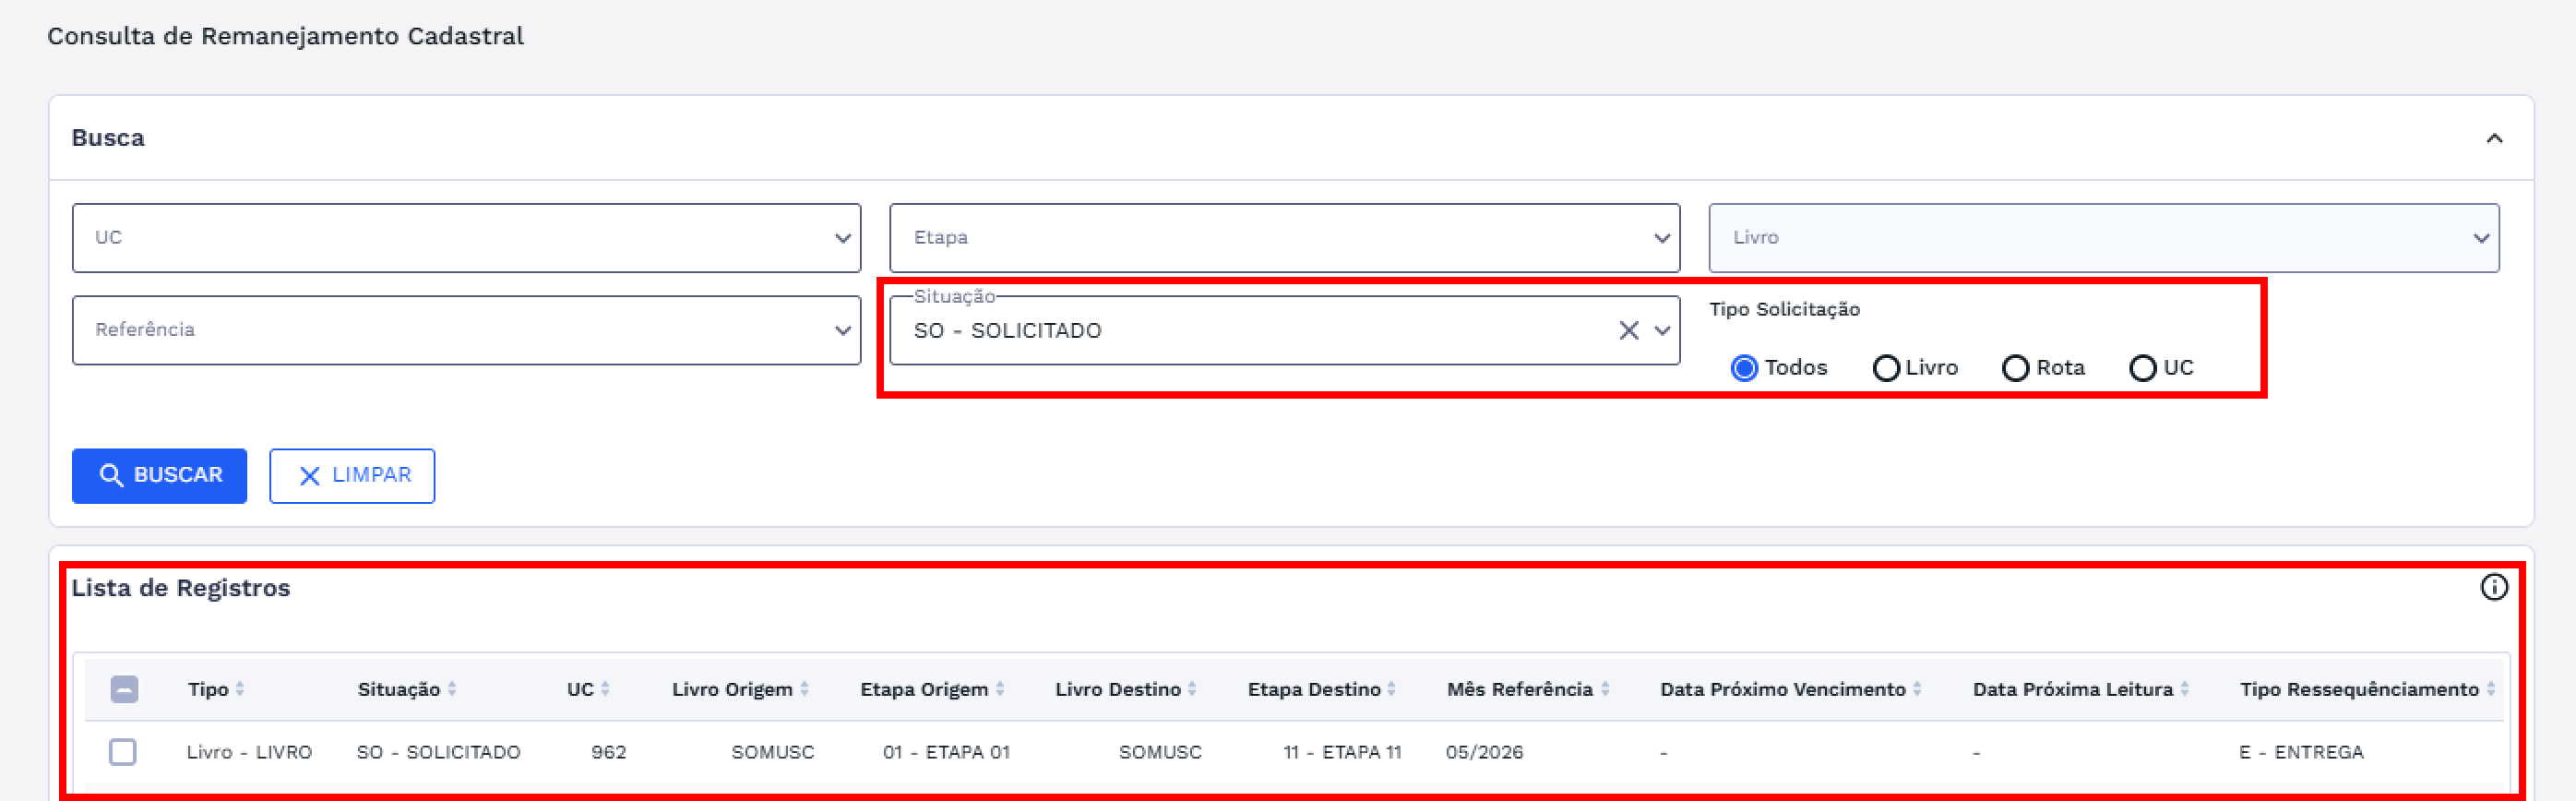Screen dimensions: 2576x801
Task: Open the Livro dropdown filter
Action: [2104, 238]
